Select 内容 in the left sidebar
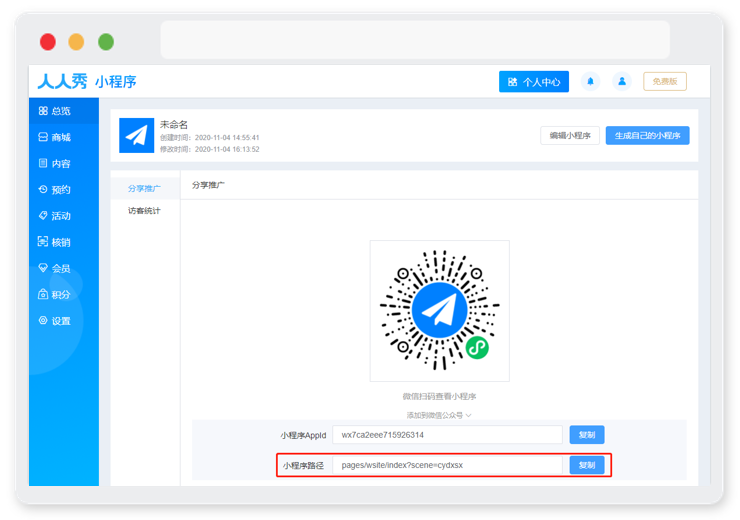 point(64,163)
